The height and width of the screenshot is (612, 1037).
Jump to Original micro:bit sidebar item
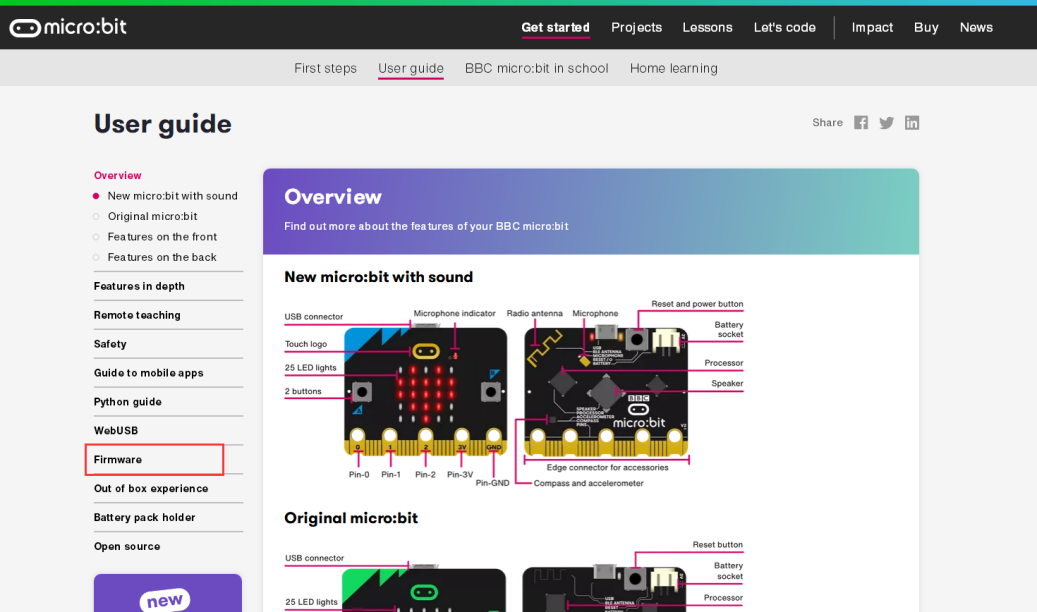click(x=152, y=216)
